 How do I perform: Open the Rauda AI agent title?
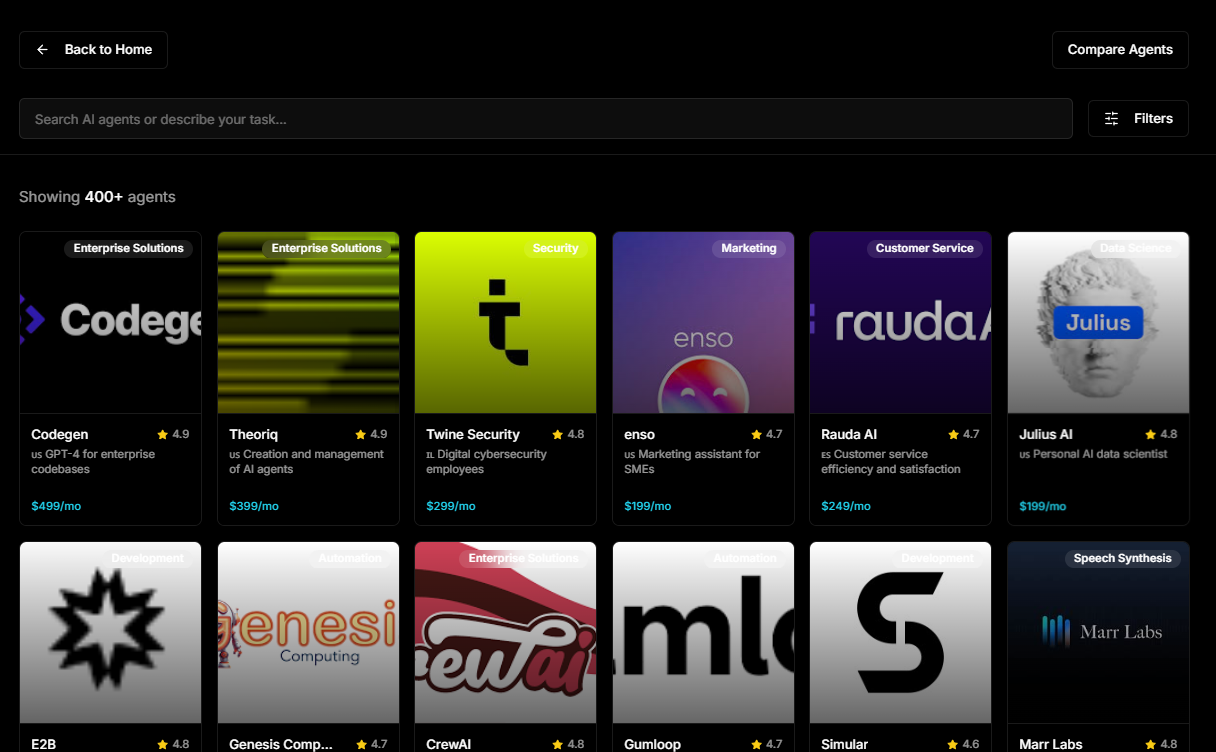(849, 435)
